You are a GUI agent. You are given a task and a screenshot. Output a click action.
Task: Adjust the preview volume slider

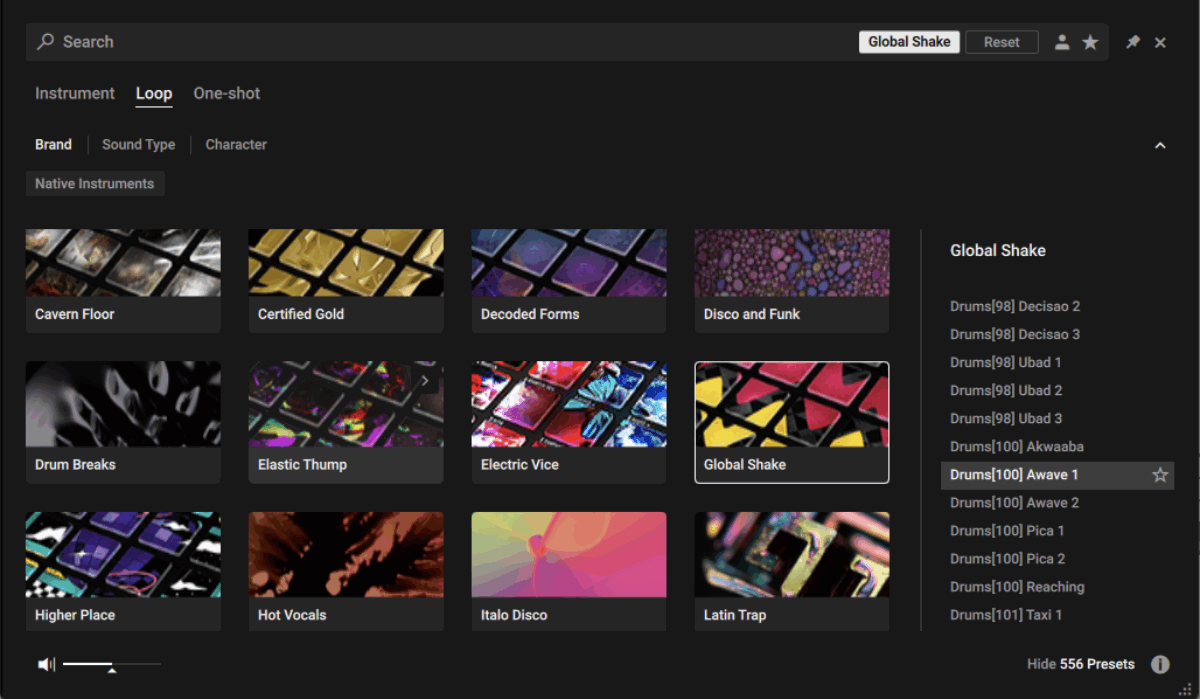tap(111, 664)
